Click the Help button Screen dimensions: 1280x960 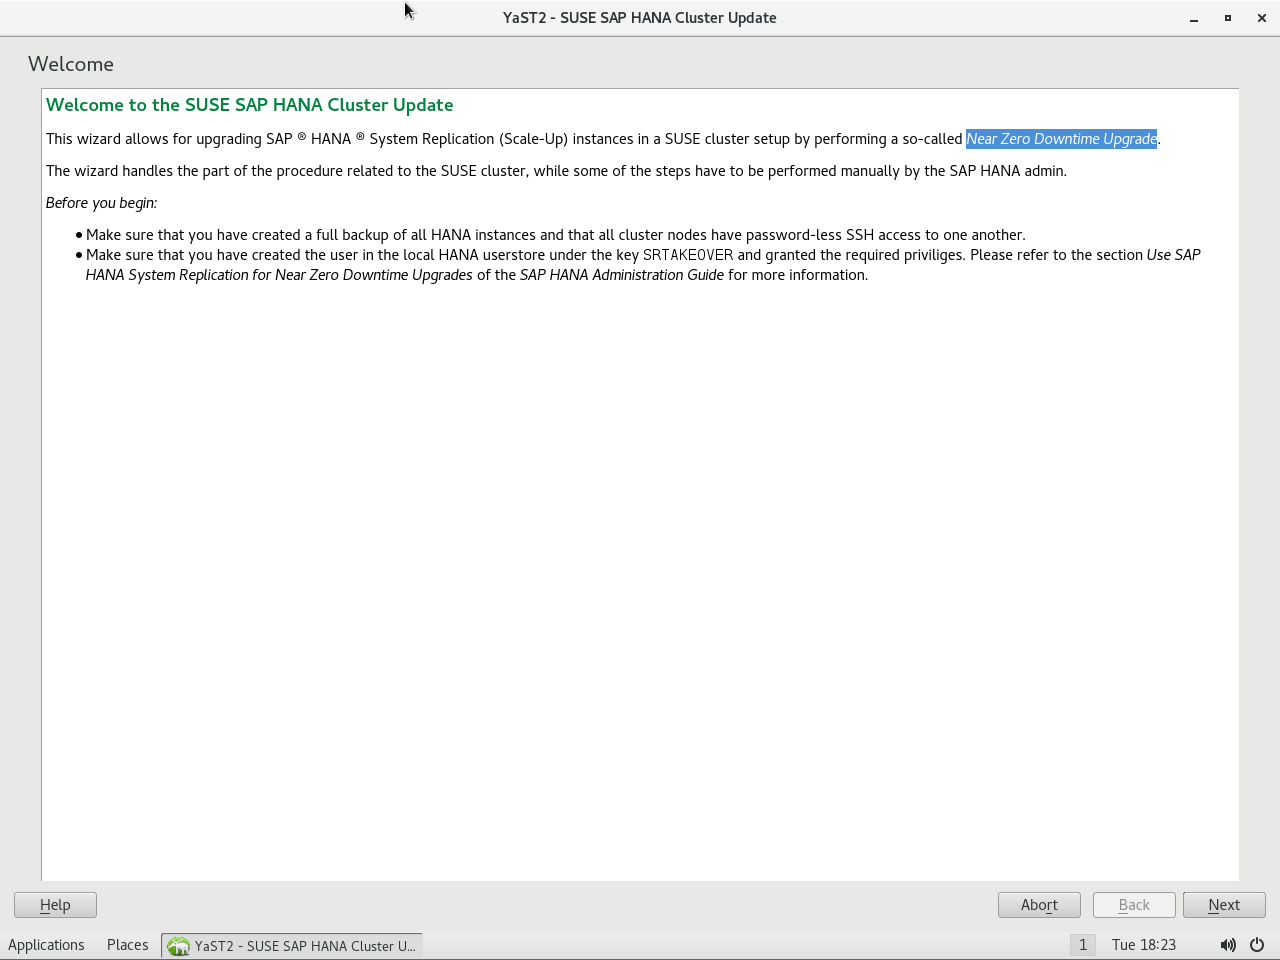click(x=55, y=905)
